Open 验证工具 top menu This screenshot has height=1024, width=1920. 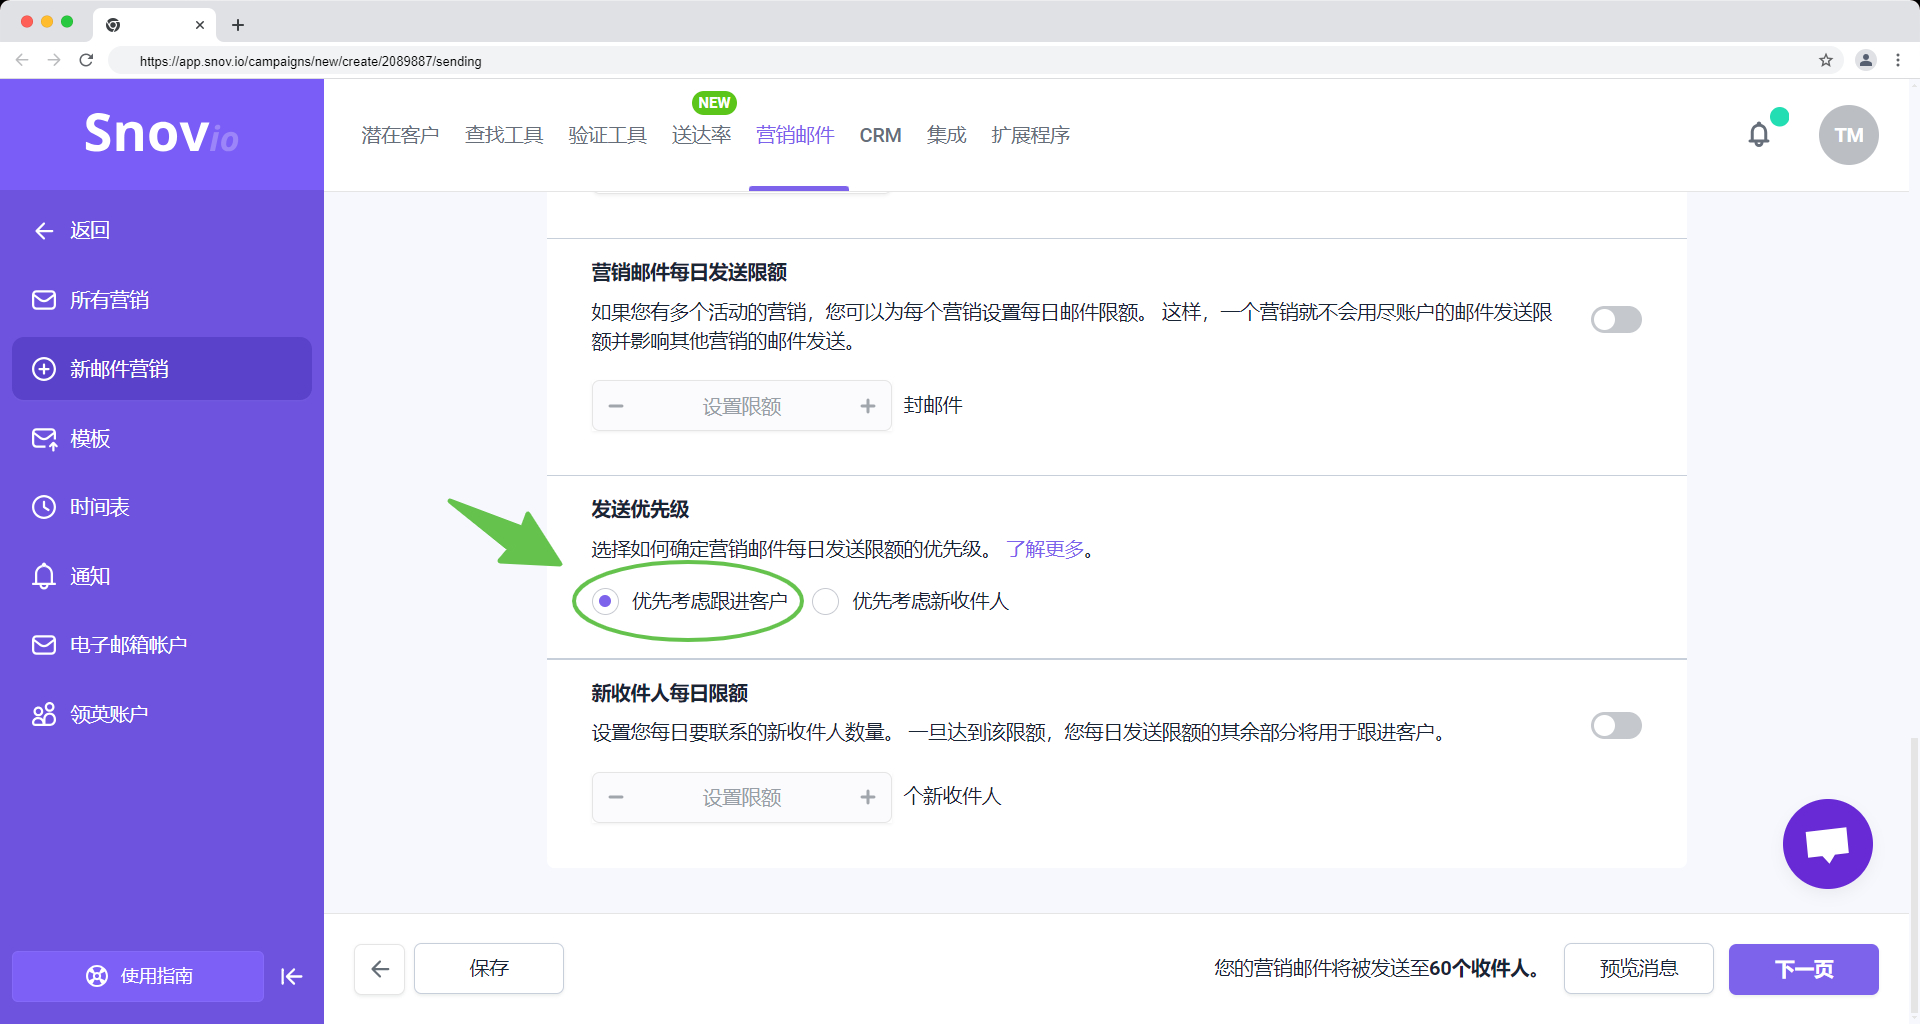(608, 135)
